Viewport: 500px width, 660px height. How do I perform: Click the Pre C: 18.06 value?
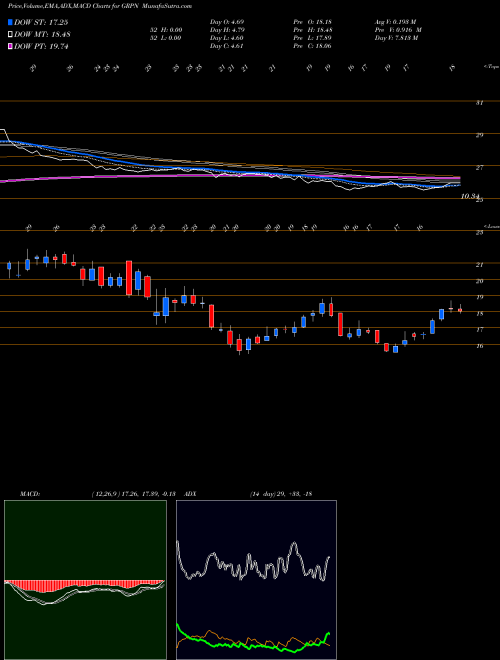point(312,46)
